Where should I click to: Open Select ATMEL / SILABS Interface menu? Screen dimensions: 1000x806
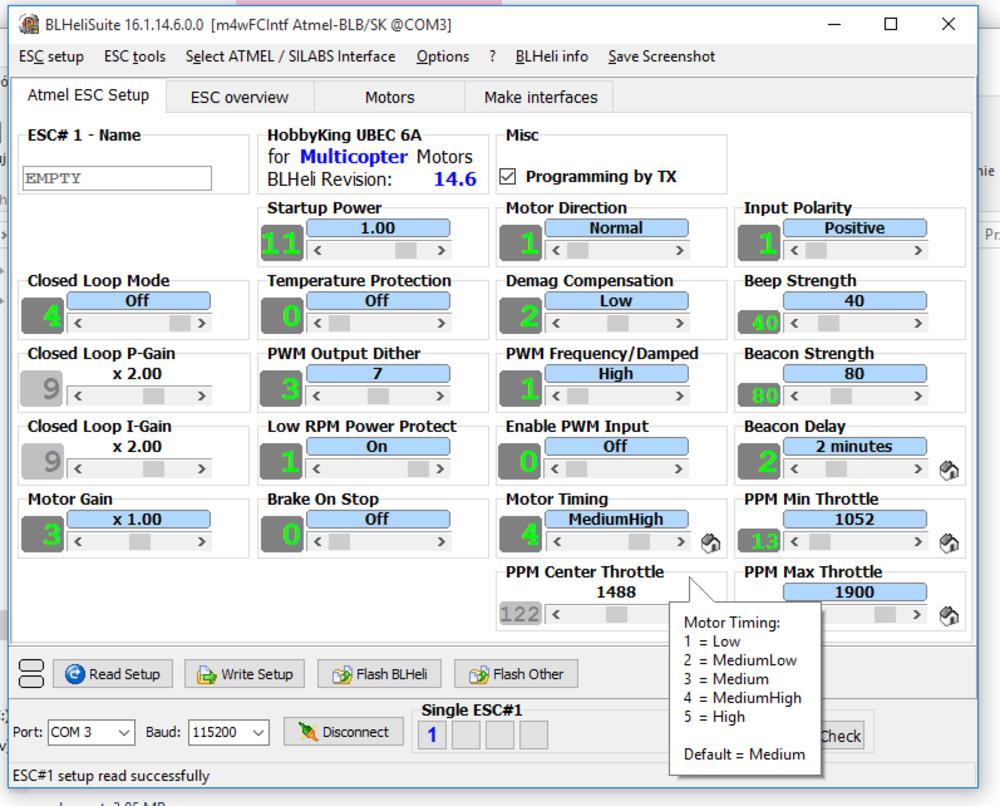pyautogui.click(x=290, y=57)
